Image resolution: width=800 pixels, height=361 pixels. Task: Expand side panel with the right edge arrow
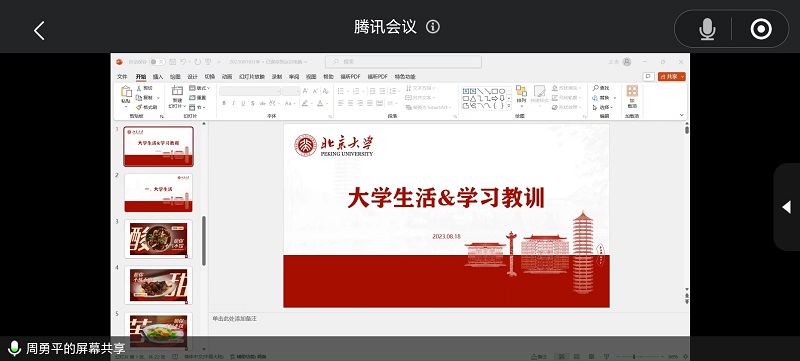coord(786,207)
